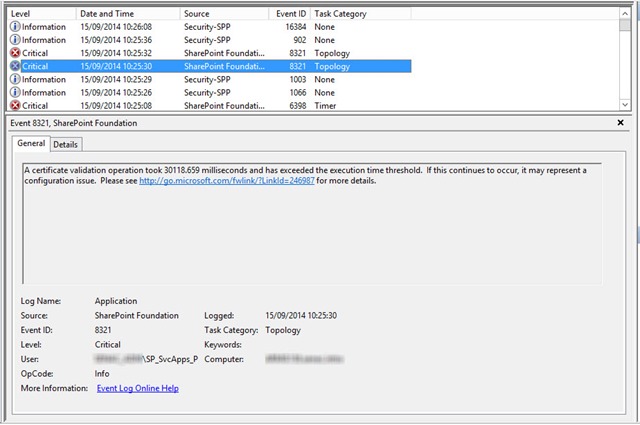
Task: Click the event list scroll up arrow
Action: click(x=625, y=13)
